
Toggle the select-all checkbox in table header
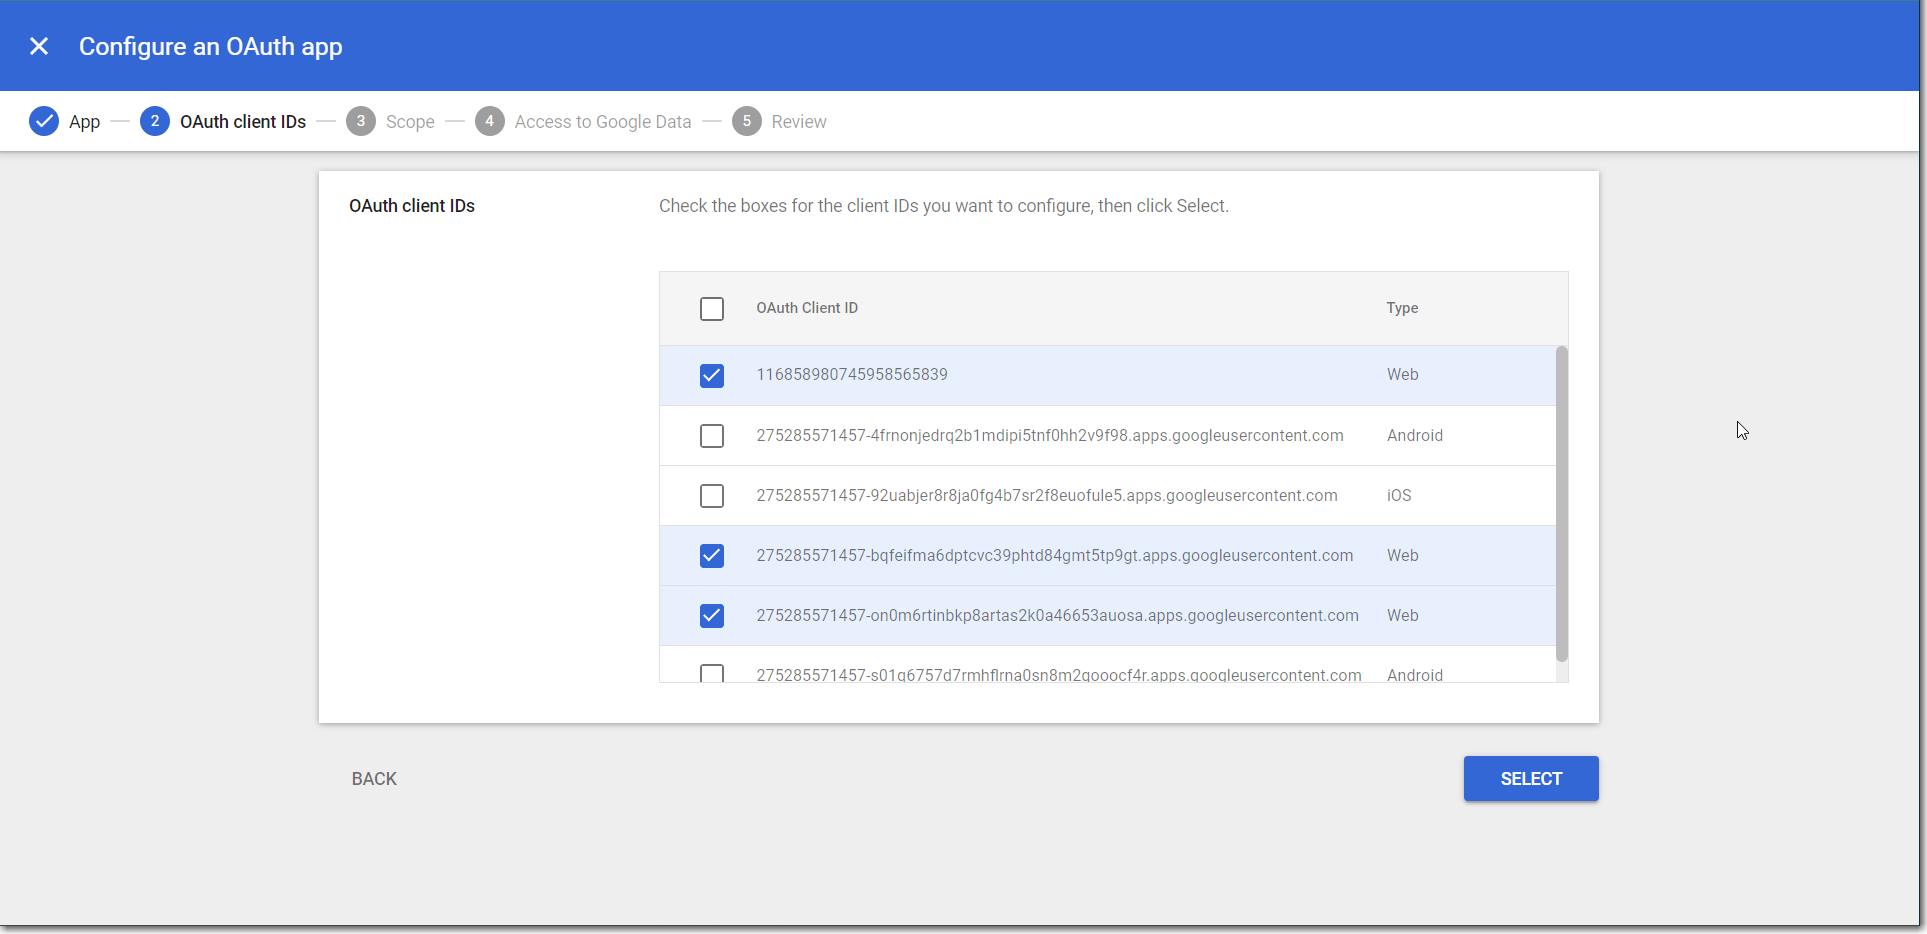712,309
